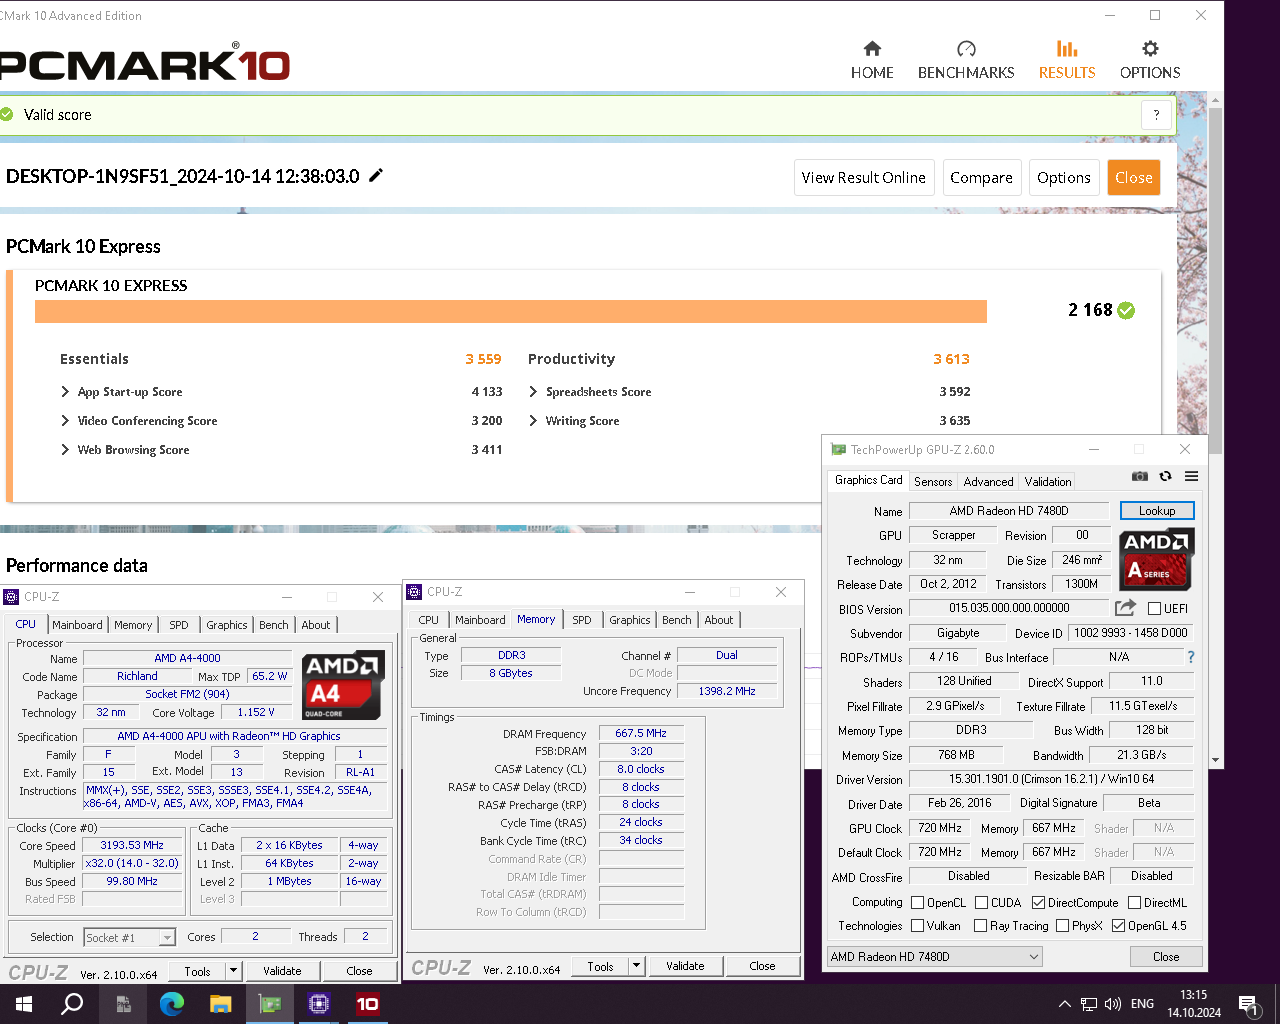
Task: Click Bus Interface question mark in GPU-Z
Action: click(1190, 657)
